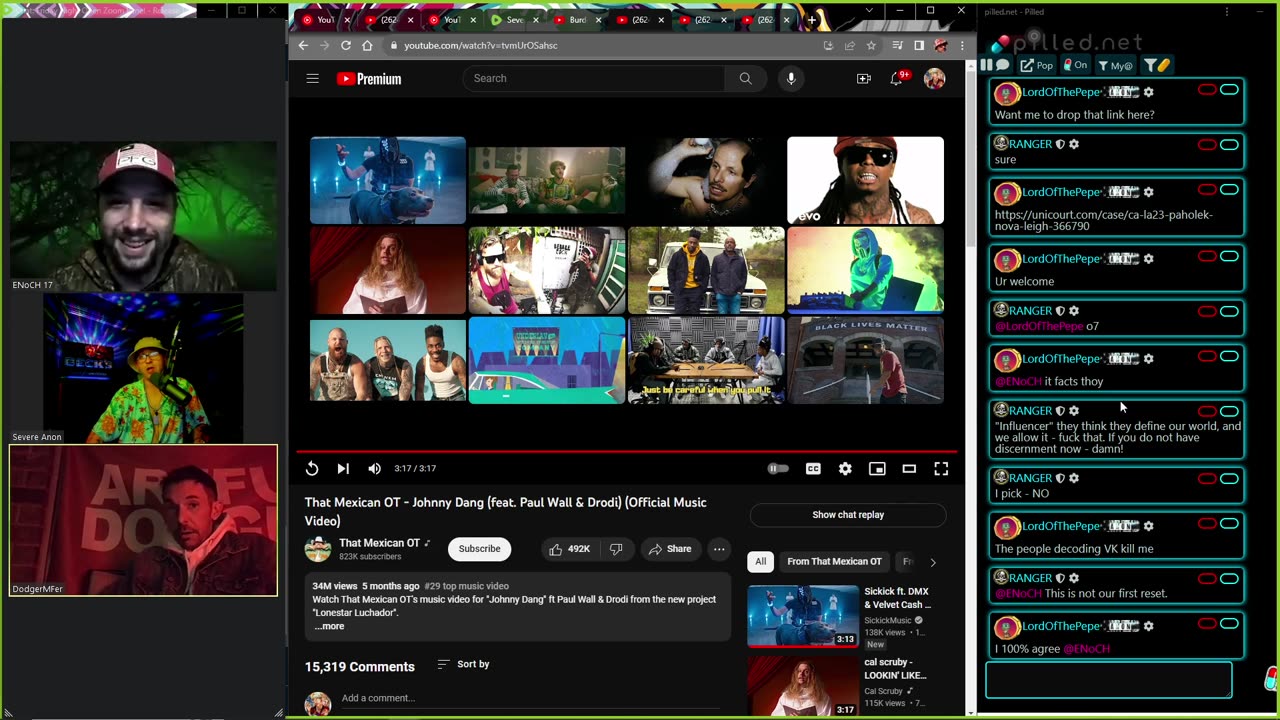Viewport: 1280px width, 720px height.
Task: Select the All filter chip
Action: 760,561
